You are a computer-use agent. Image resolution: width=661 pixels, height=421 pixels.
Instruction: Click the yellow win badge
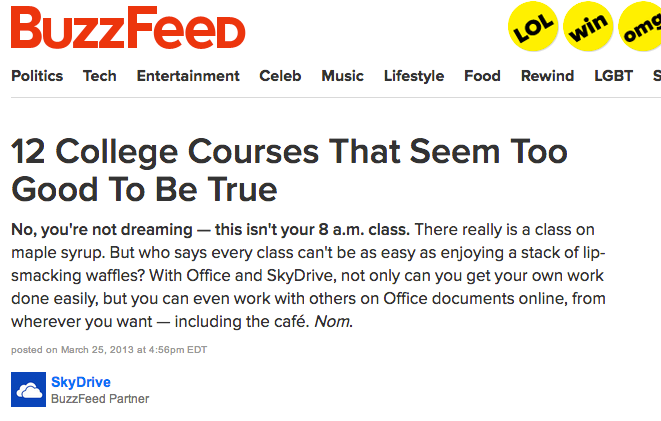(589, 29)
